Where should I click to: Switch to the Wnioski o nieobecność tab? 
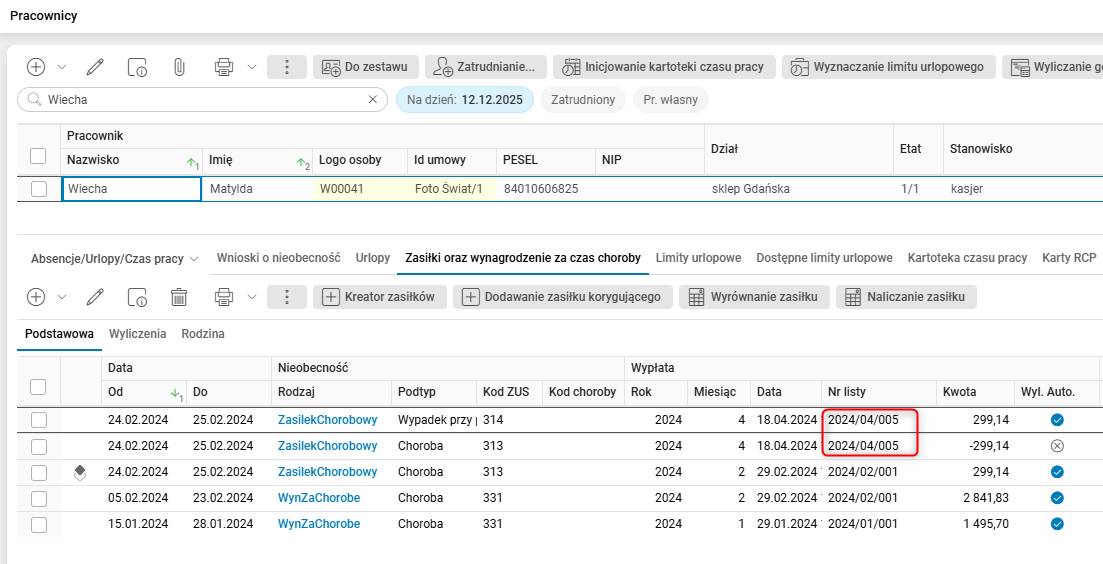[x=279, y=258]
